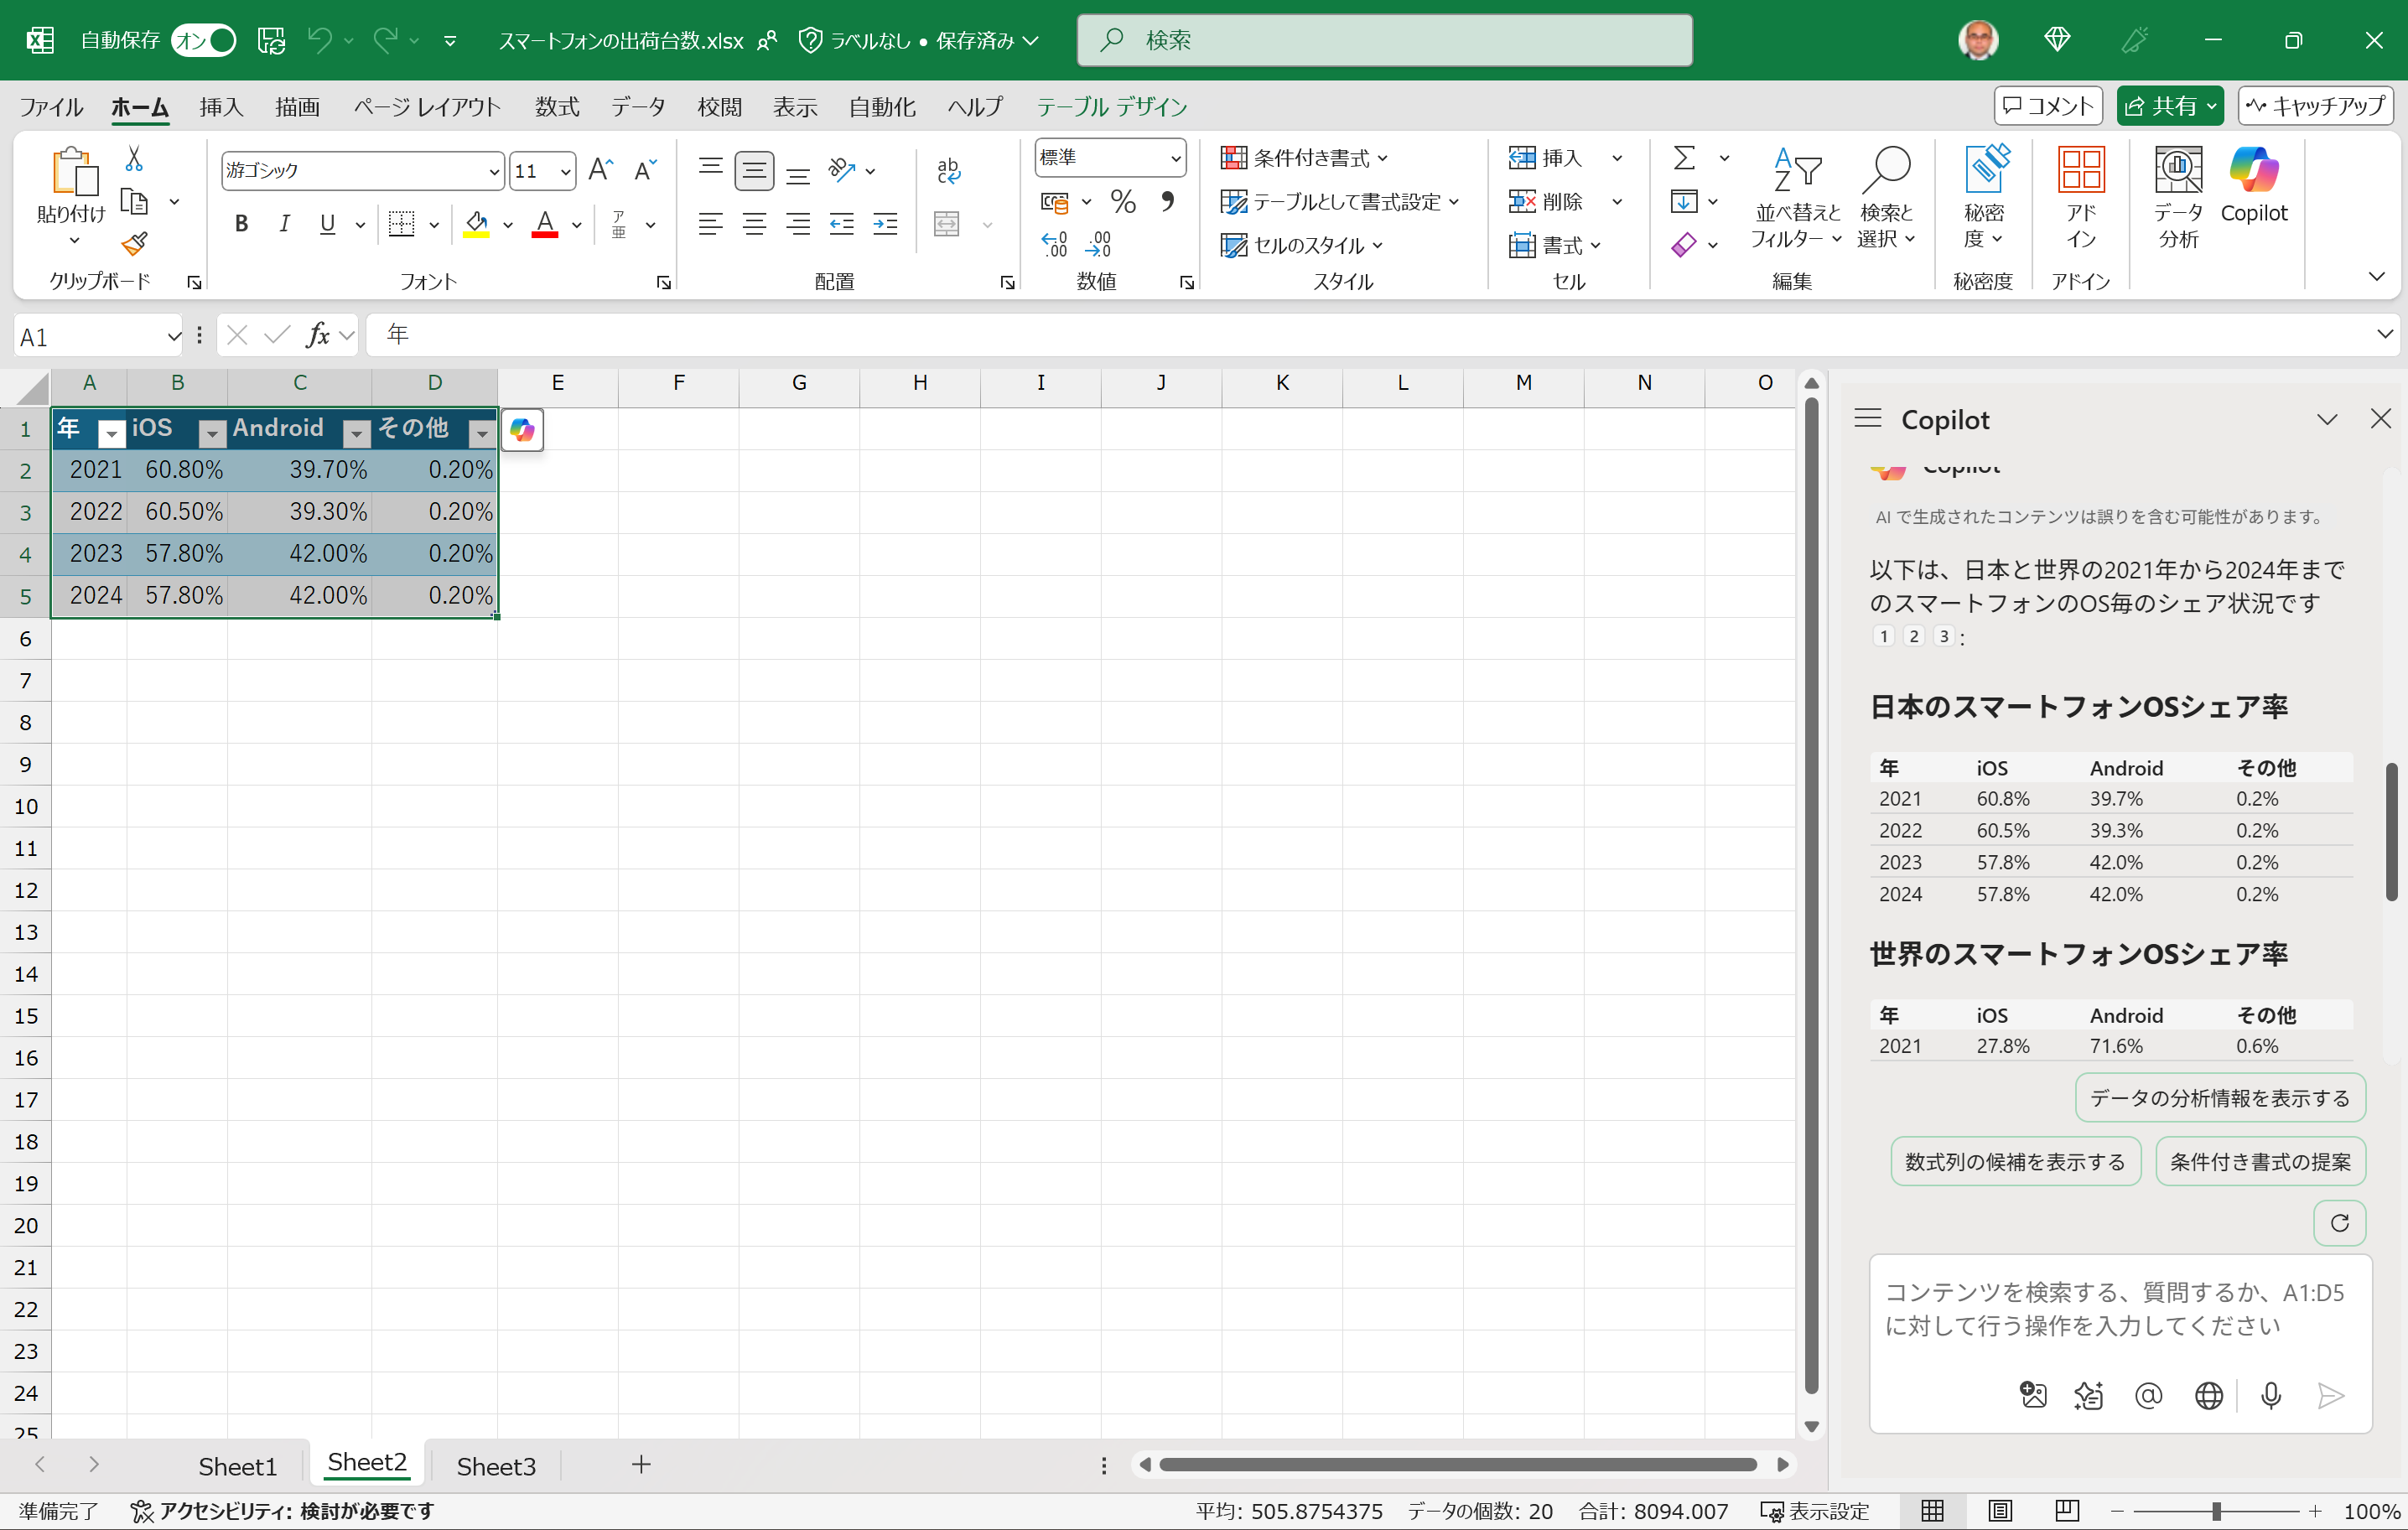Click the Cut scissors icon
The image size is (2408, 1530).
[x=134, y=159]
